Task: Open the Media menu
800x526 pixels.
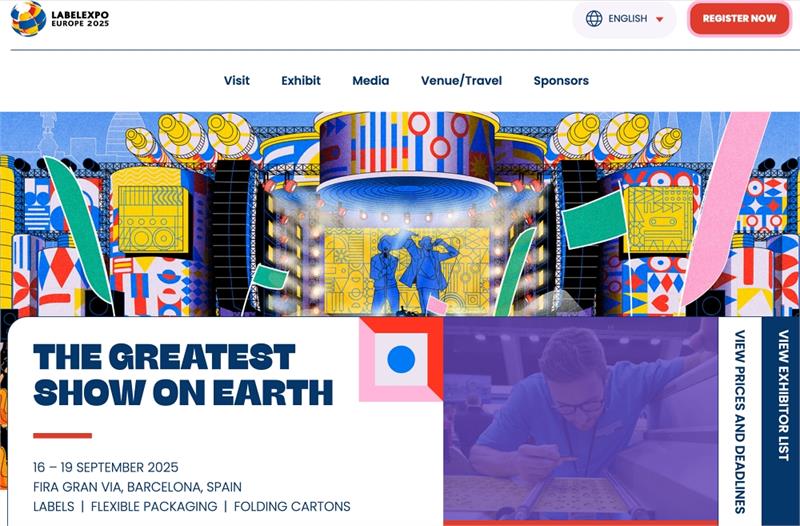Action: tap(370, 81)
